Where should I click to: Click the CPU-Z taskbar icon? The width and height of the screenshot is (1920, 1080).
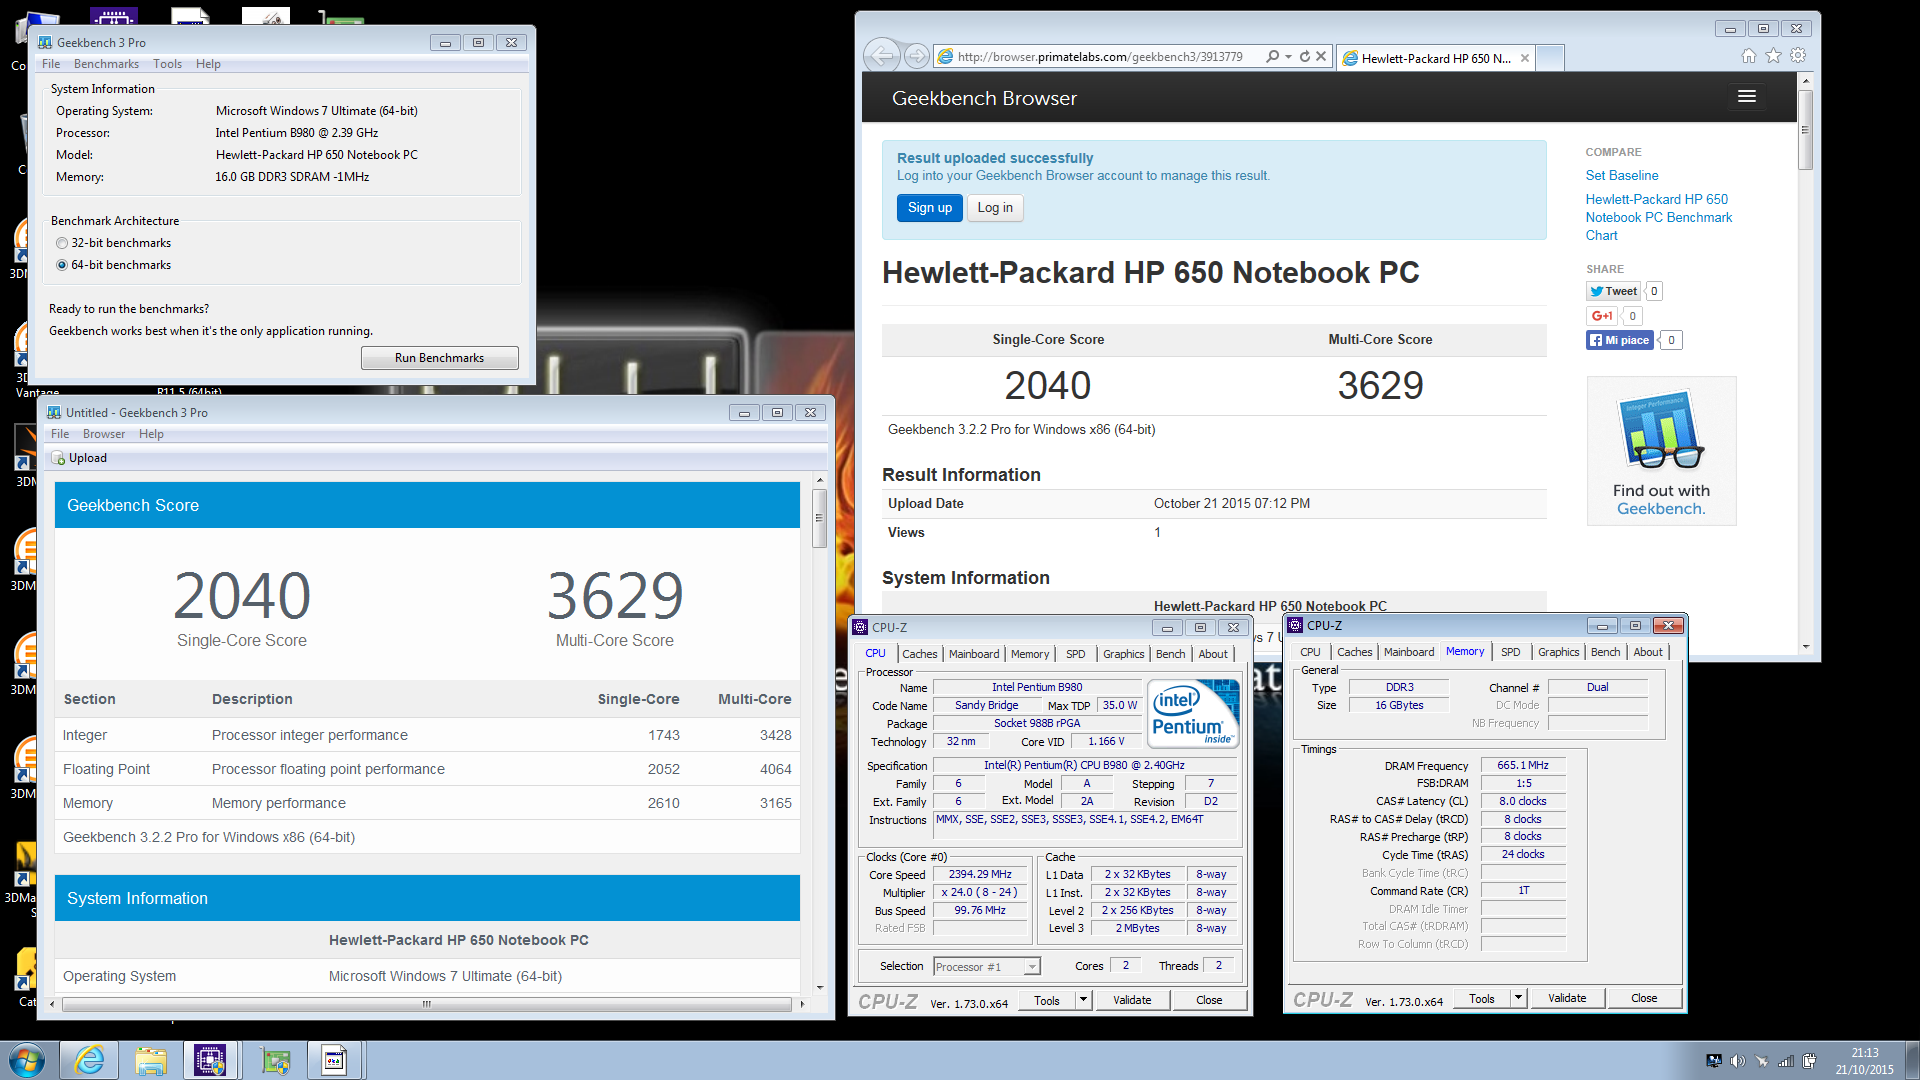point(210,1060)
